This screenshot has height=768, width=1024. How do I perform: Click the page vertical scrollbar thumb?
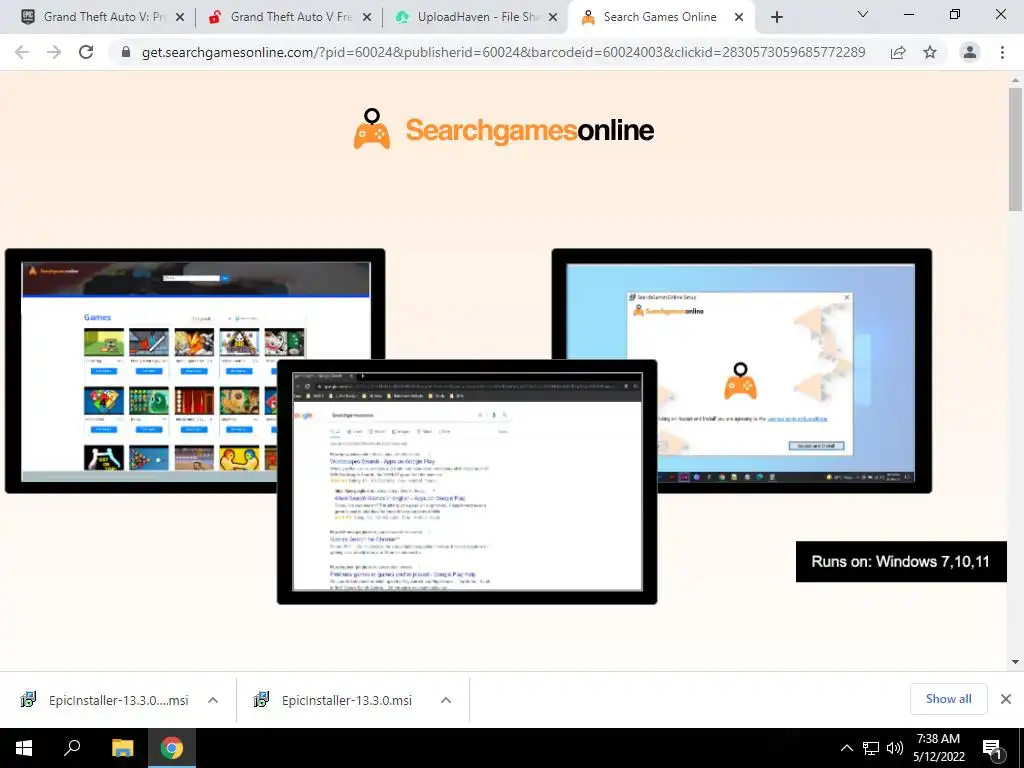coord(1015,150)
